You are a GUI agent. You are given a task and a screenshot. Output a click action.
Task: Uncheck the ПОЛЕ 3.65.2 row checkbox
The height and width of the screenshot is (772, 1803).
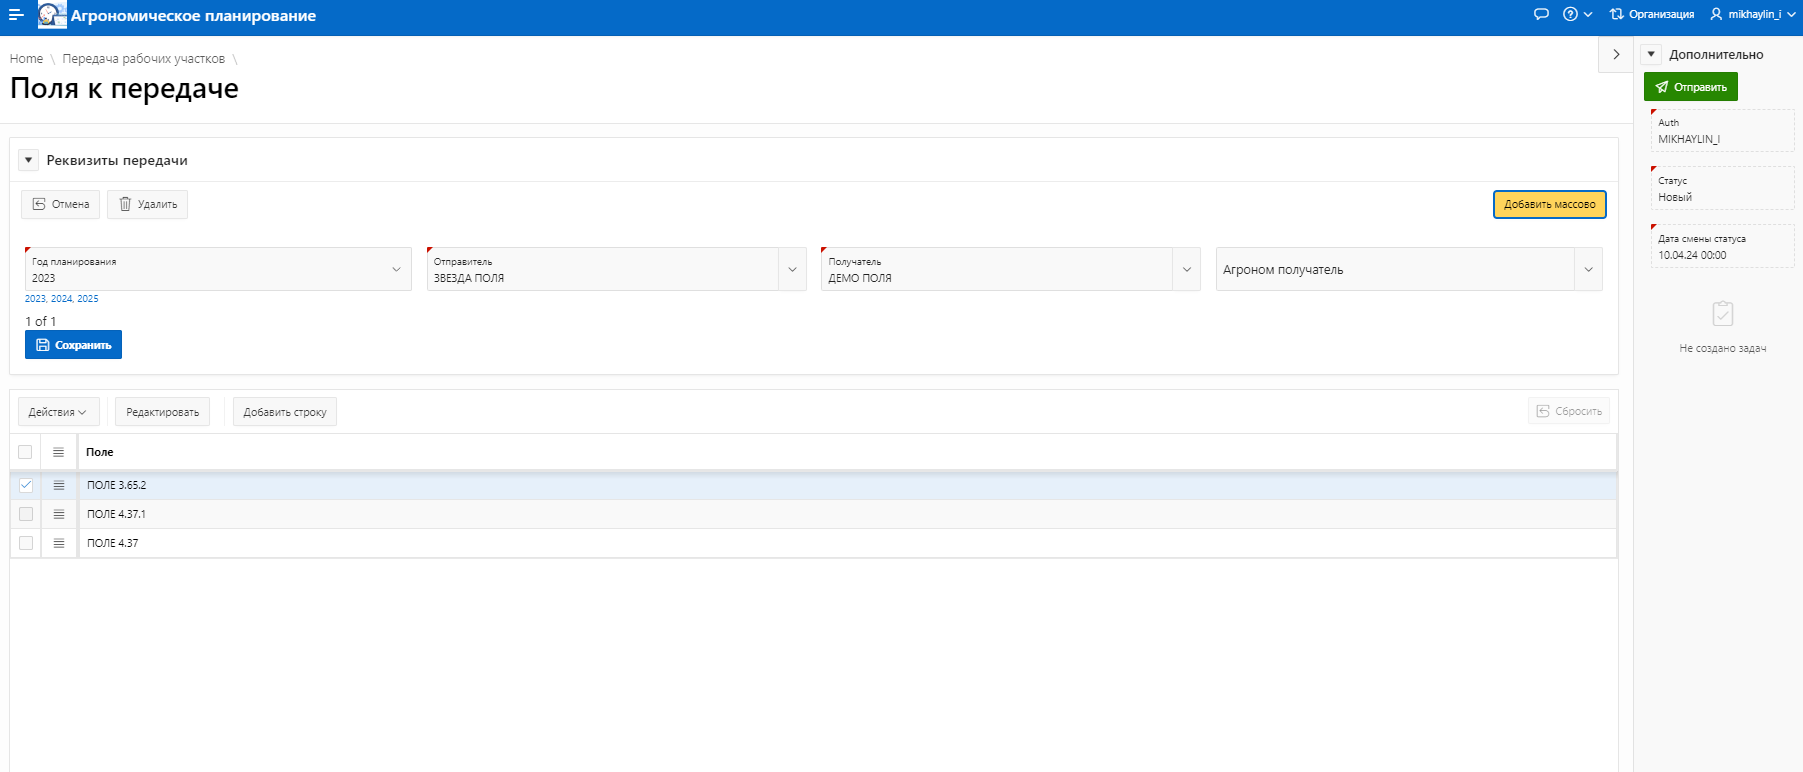26,485
